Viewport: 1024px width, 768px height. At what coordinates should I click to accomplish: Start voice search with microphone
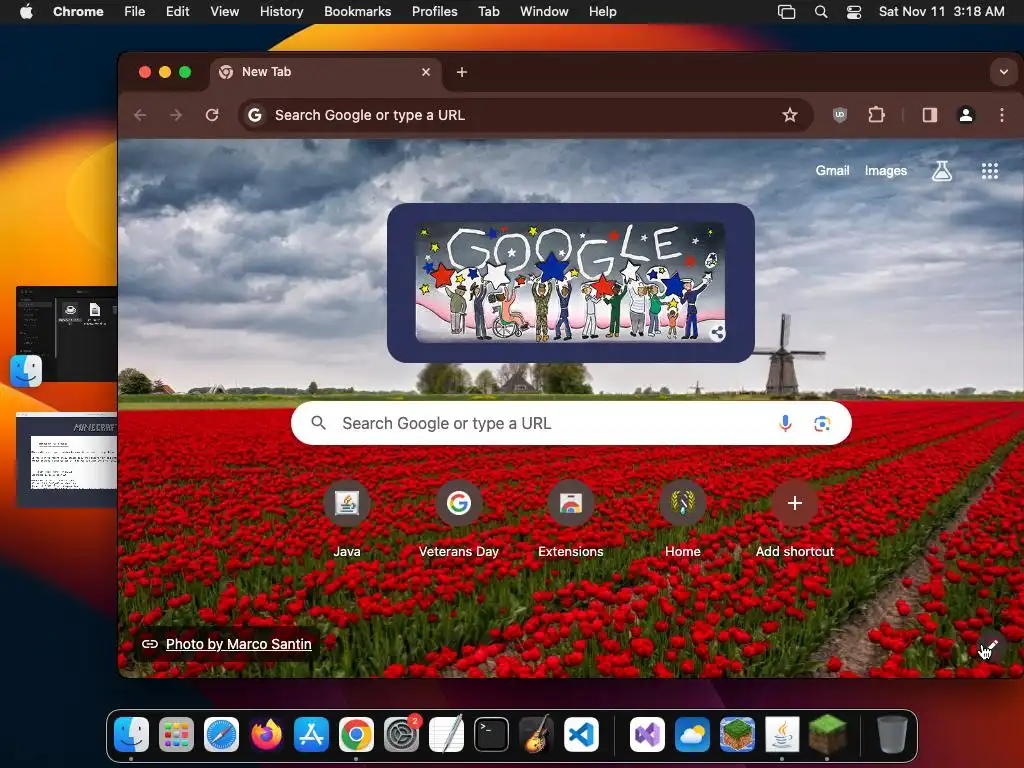click(x=785, y=423)
